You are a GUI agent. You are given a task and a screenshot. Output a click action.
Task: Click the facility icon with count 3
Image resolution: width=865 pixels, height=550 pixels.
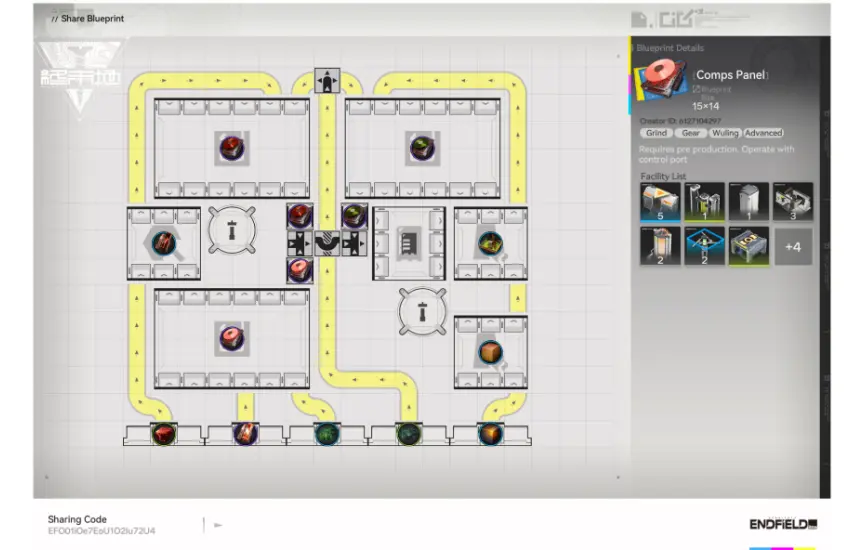[x=793, y=201]
